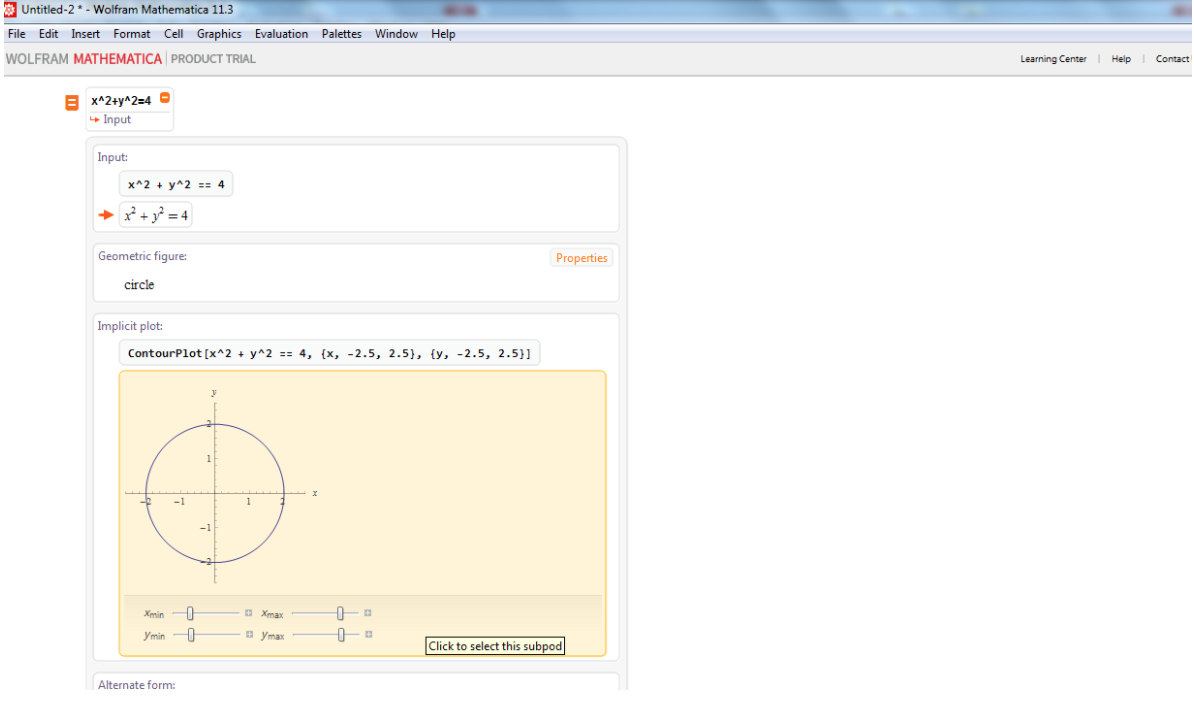Viewport: 1194px width, 722px height.
Task: Open the Help menu in the menu bar
Action: click(x=443, y=34)
